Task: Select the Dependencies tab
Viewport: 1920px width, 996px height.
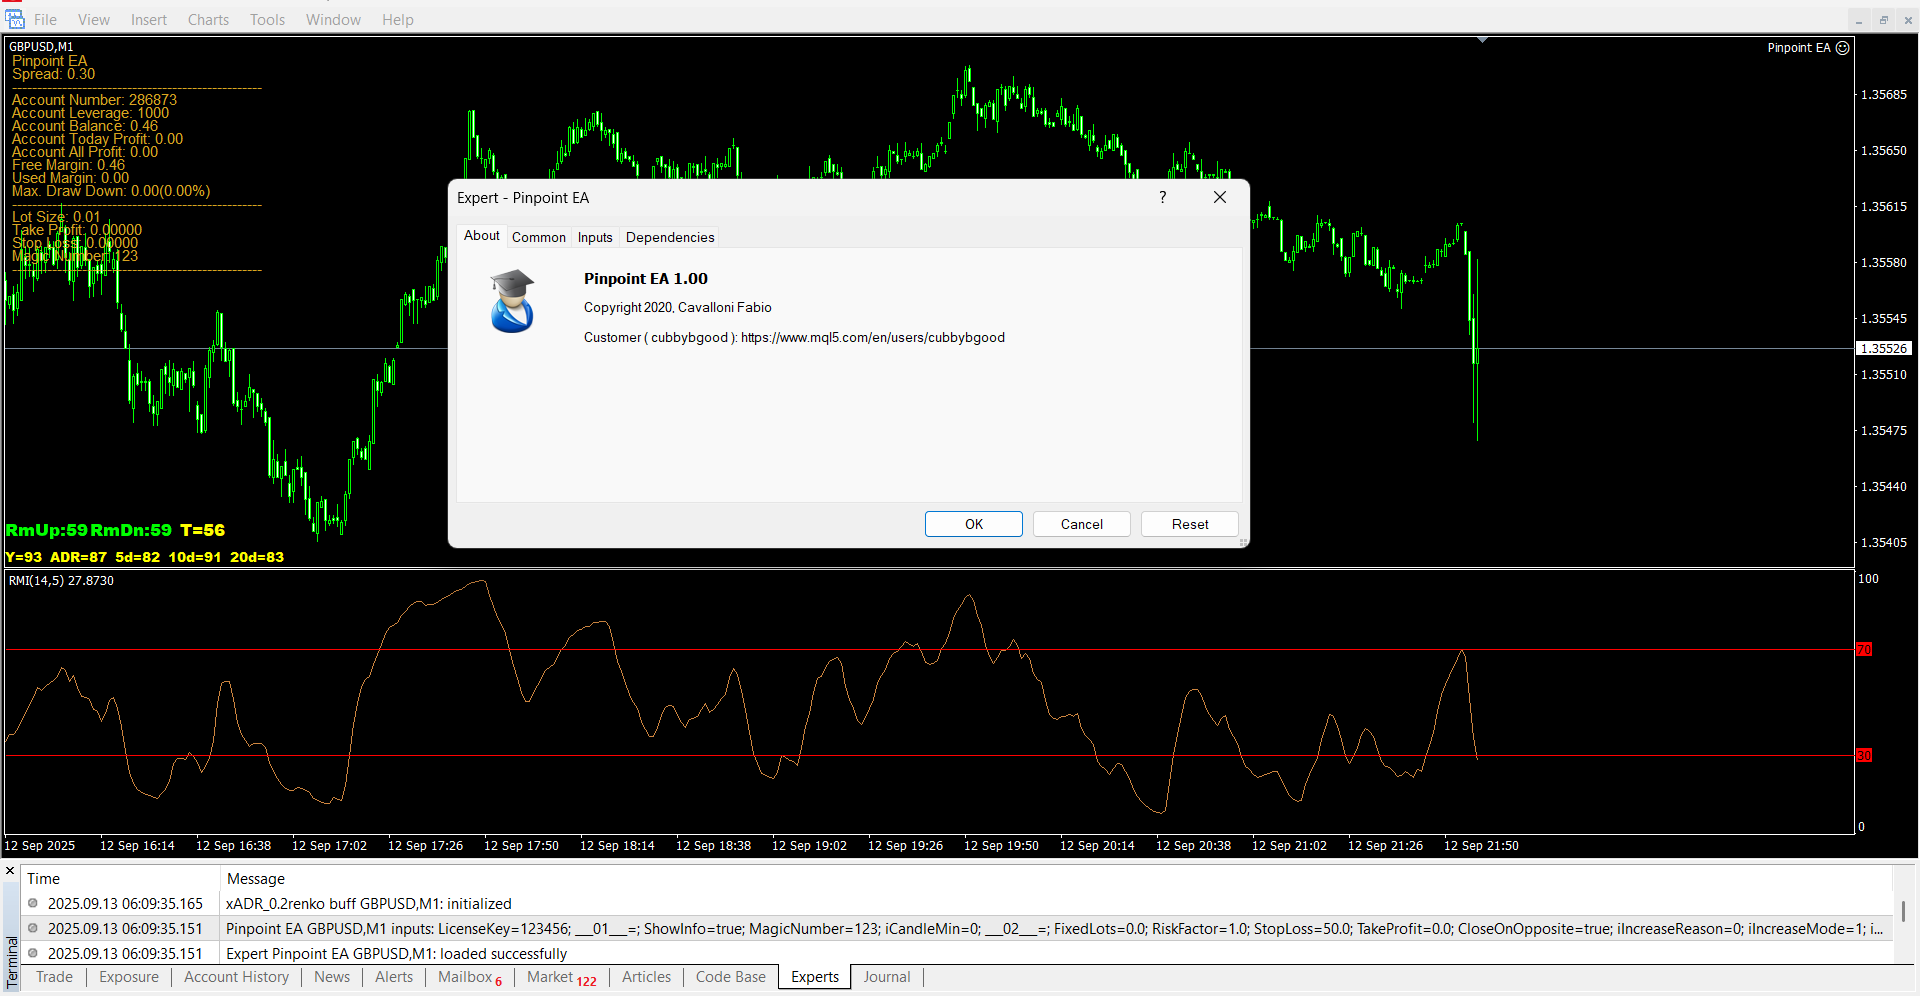Action: 670,237
